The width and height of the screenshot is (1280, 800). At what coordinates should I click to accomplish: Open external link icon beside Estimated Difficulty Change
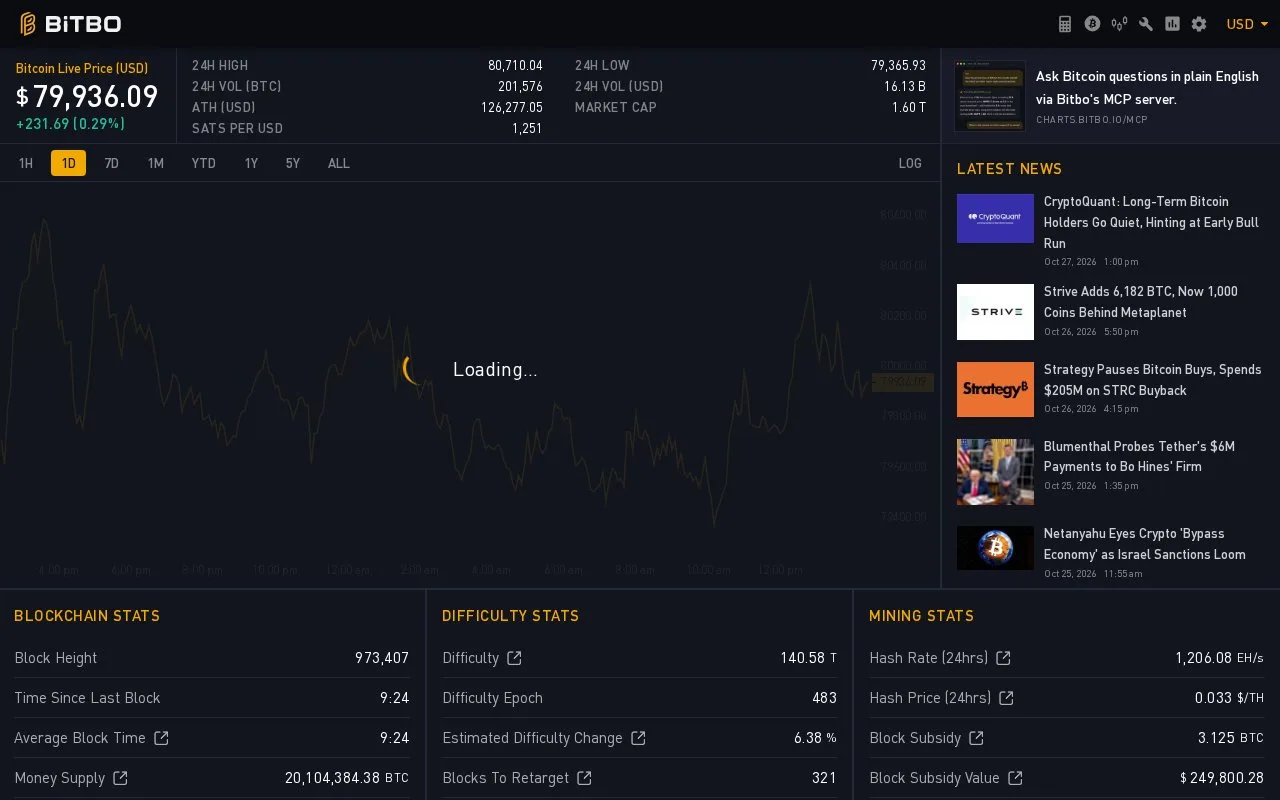(x=638, y=738)
